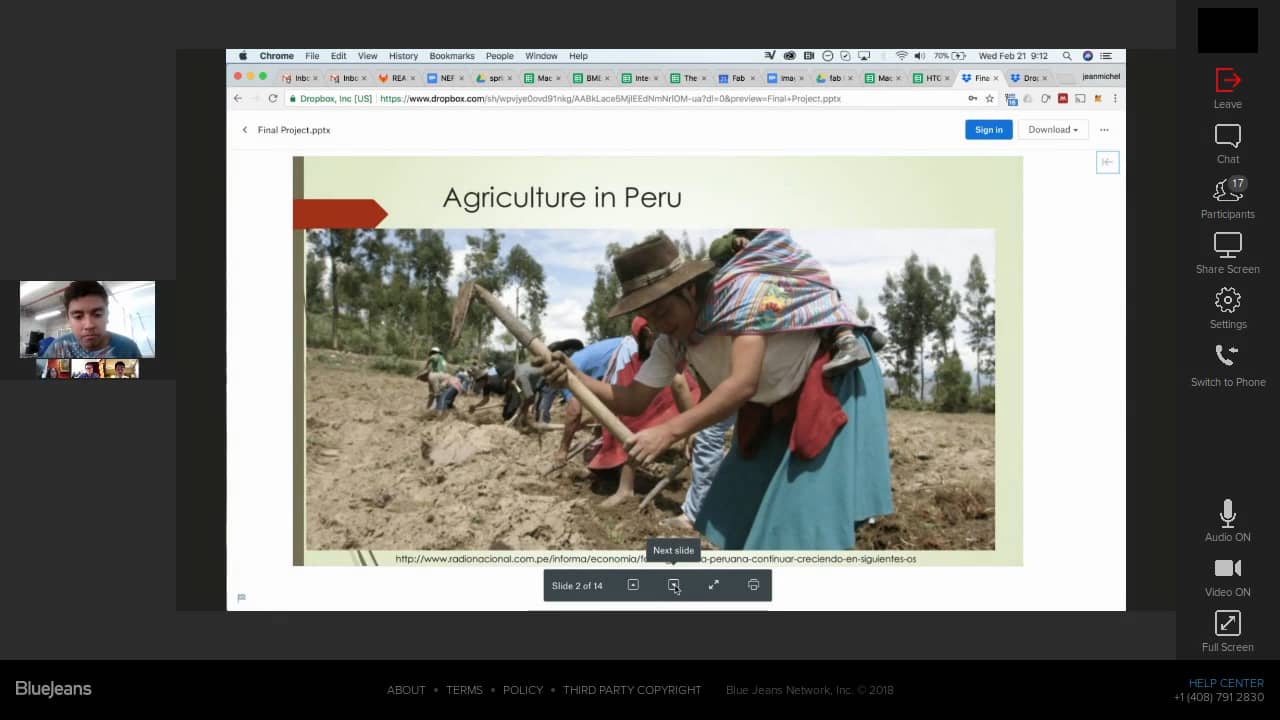Click the Slide 2 of 14 indicator
The image size is (1280, 720).
click(x=577, y=586)
